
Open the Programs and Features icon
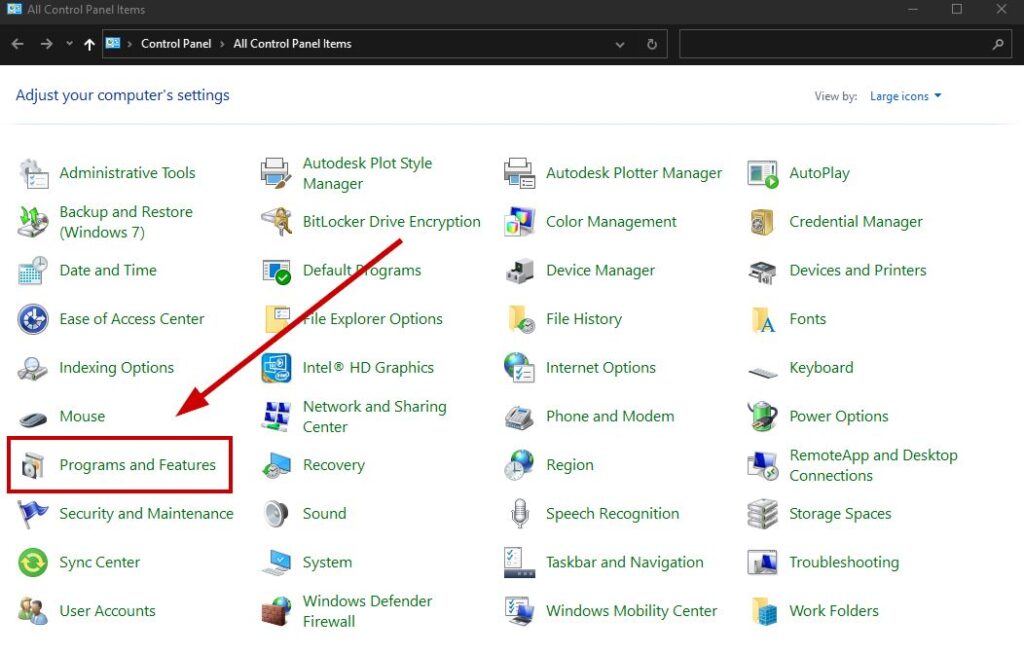(33, 465)
